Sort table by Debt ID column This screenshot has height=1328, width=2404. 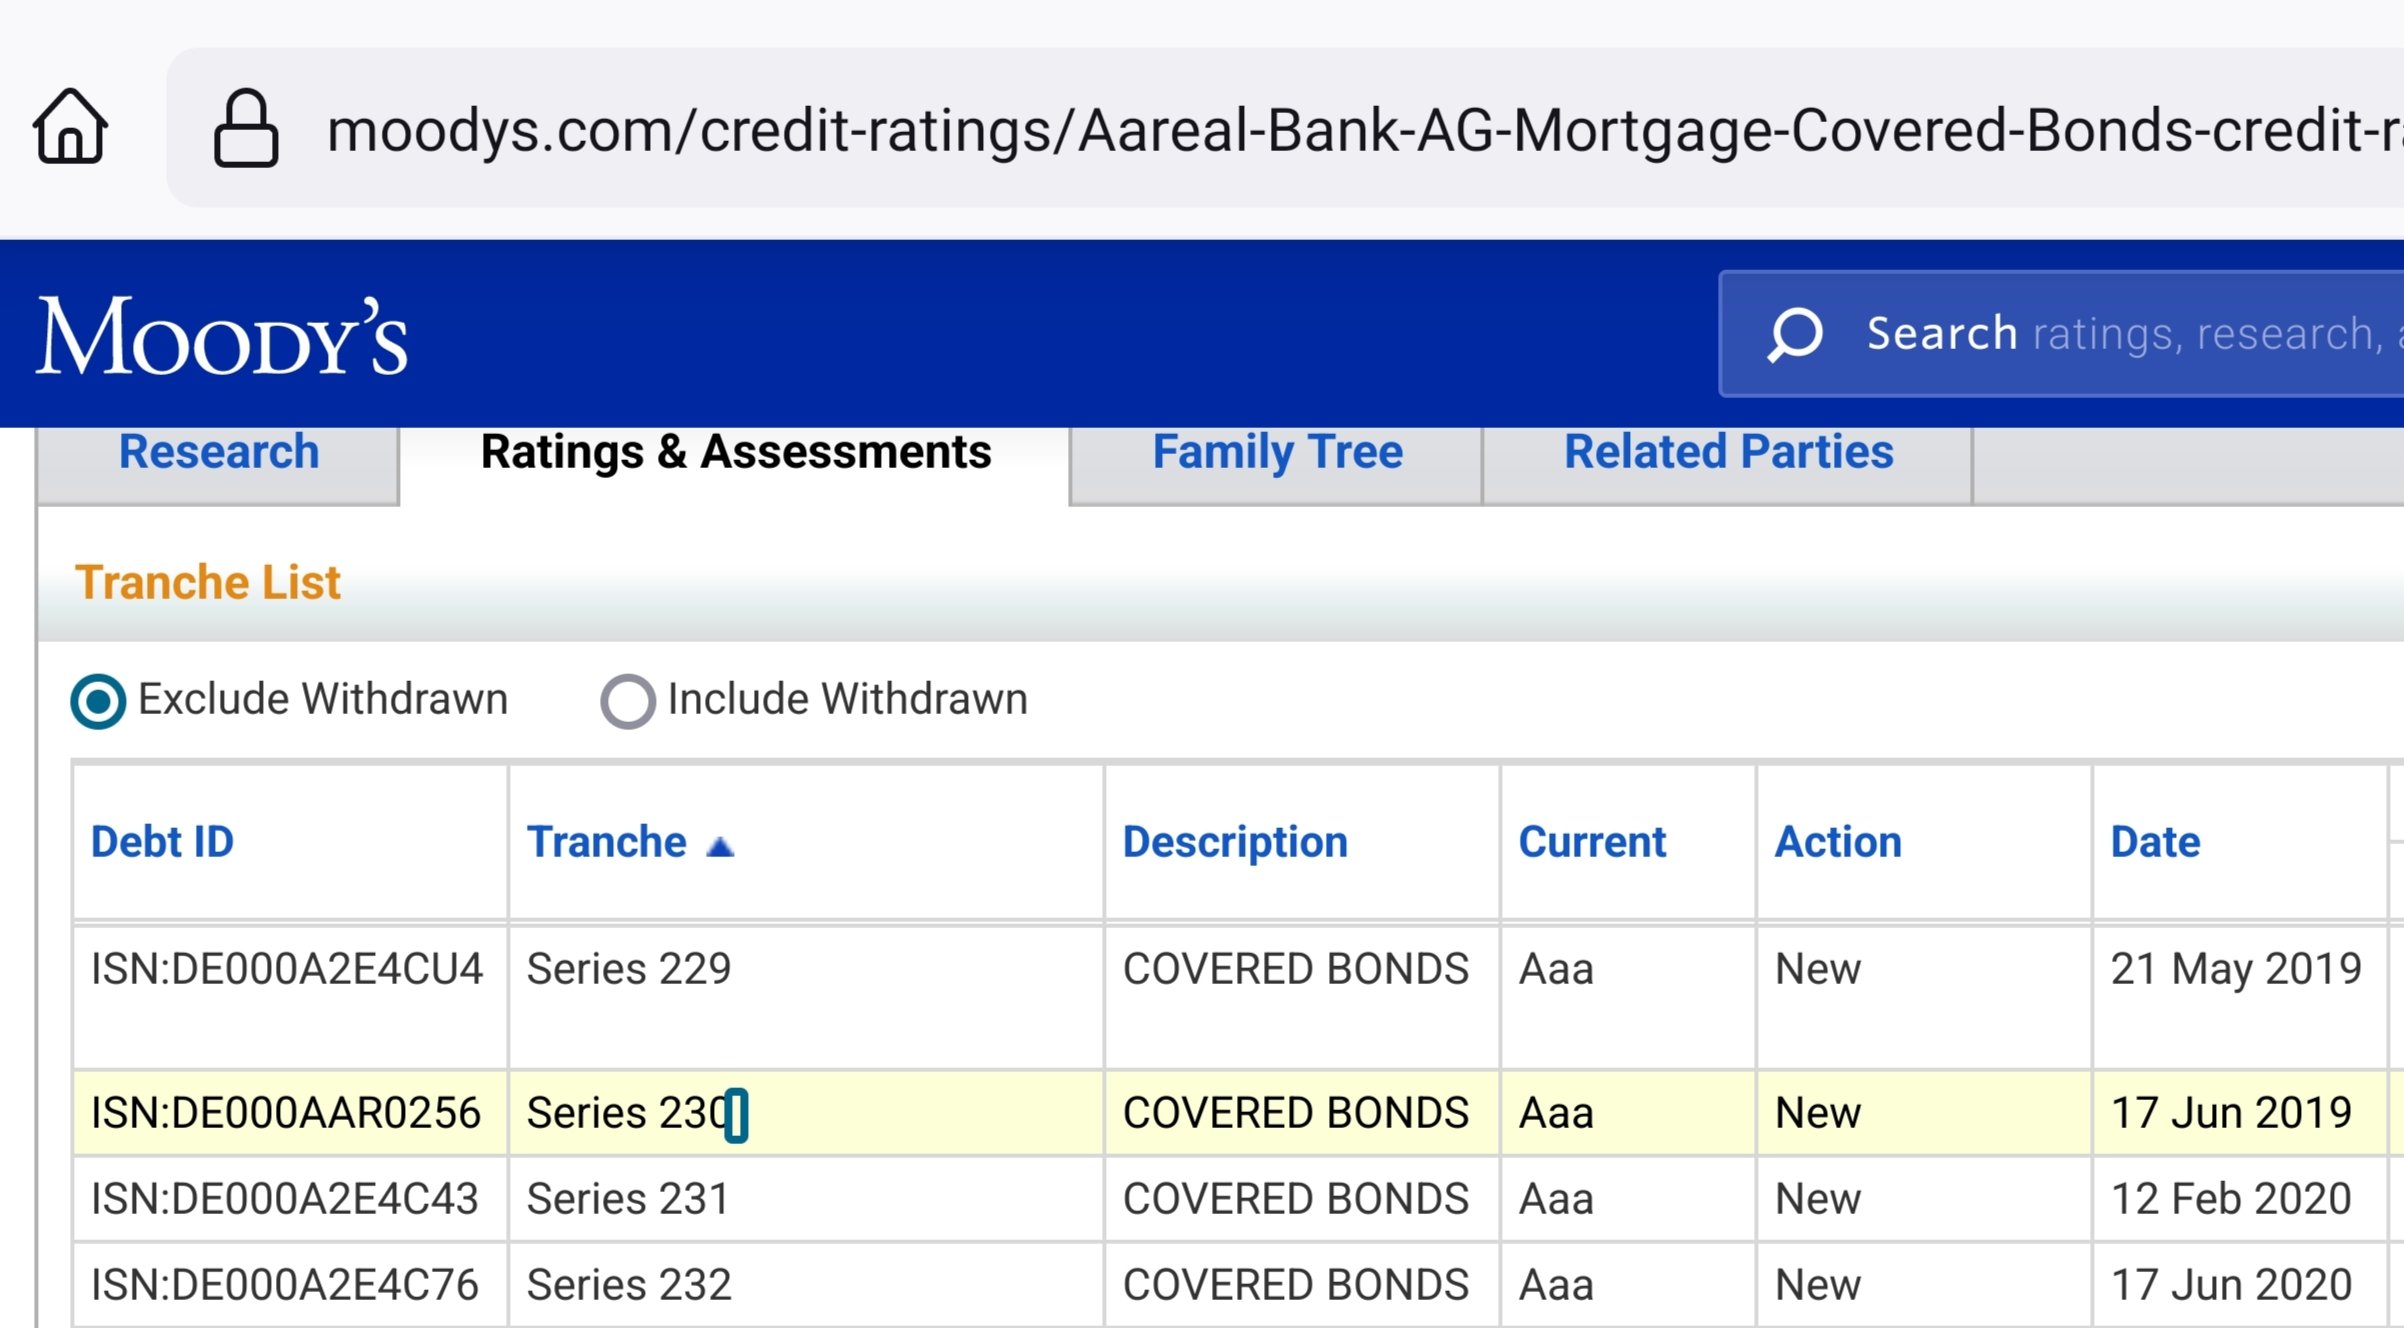(162, 842)
